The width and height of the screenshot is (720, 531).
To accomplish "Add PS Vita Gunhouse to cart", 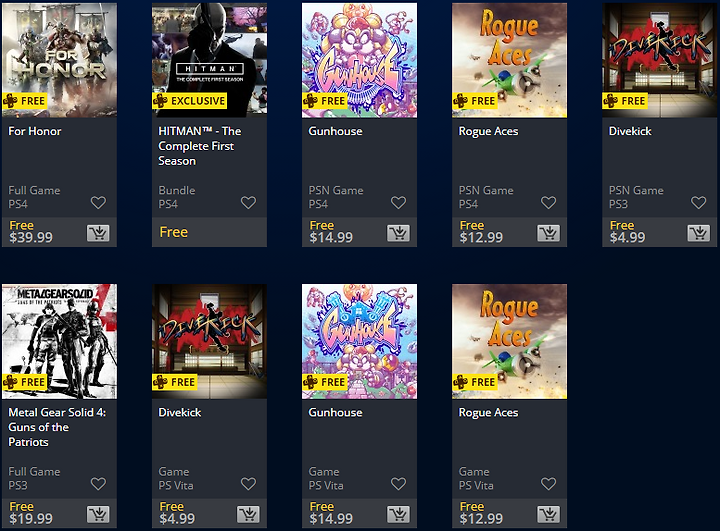I will tap(399, 514).
